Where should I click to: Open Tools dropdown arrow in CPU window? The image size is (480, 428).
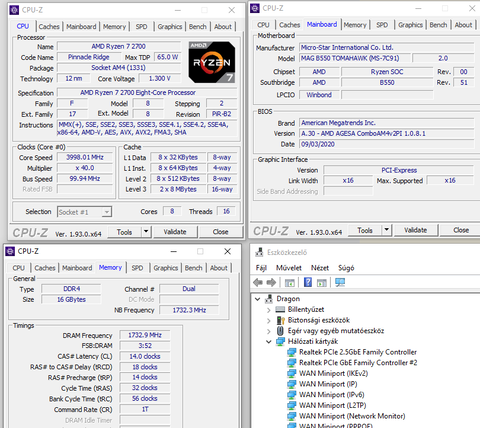tap(146, 231)
